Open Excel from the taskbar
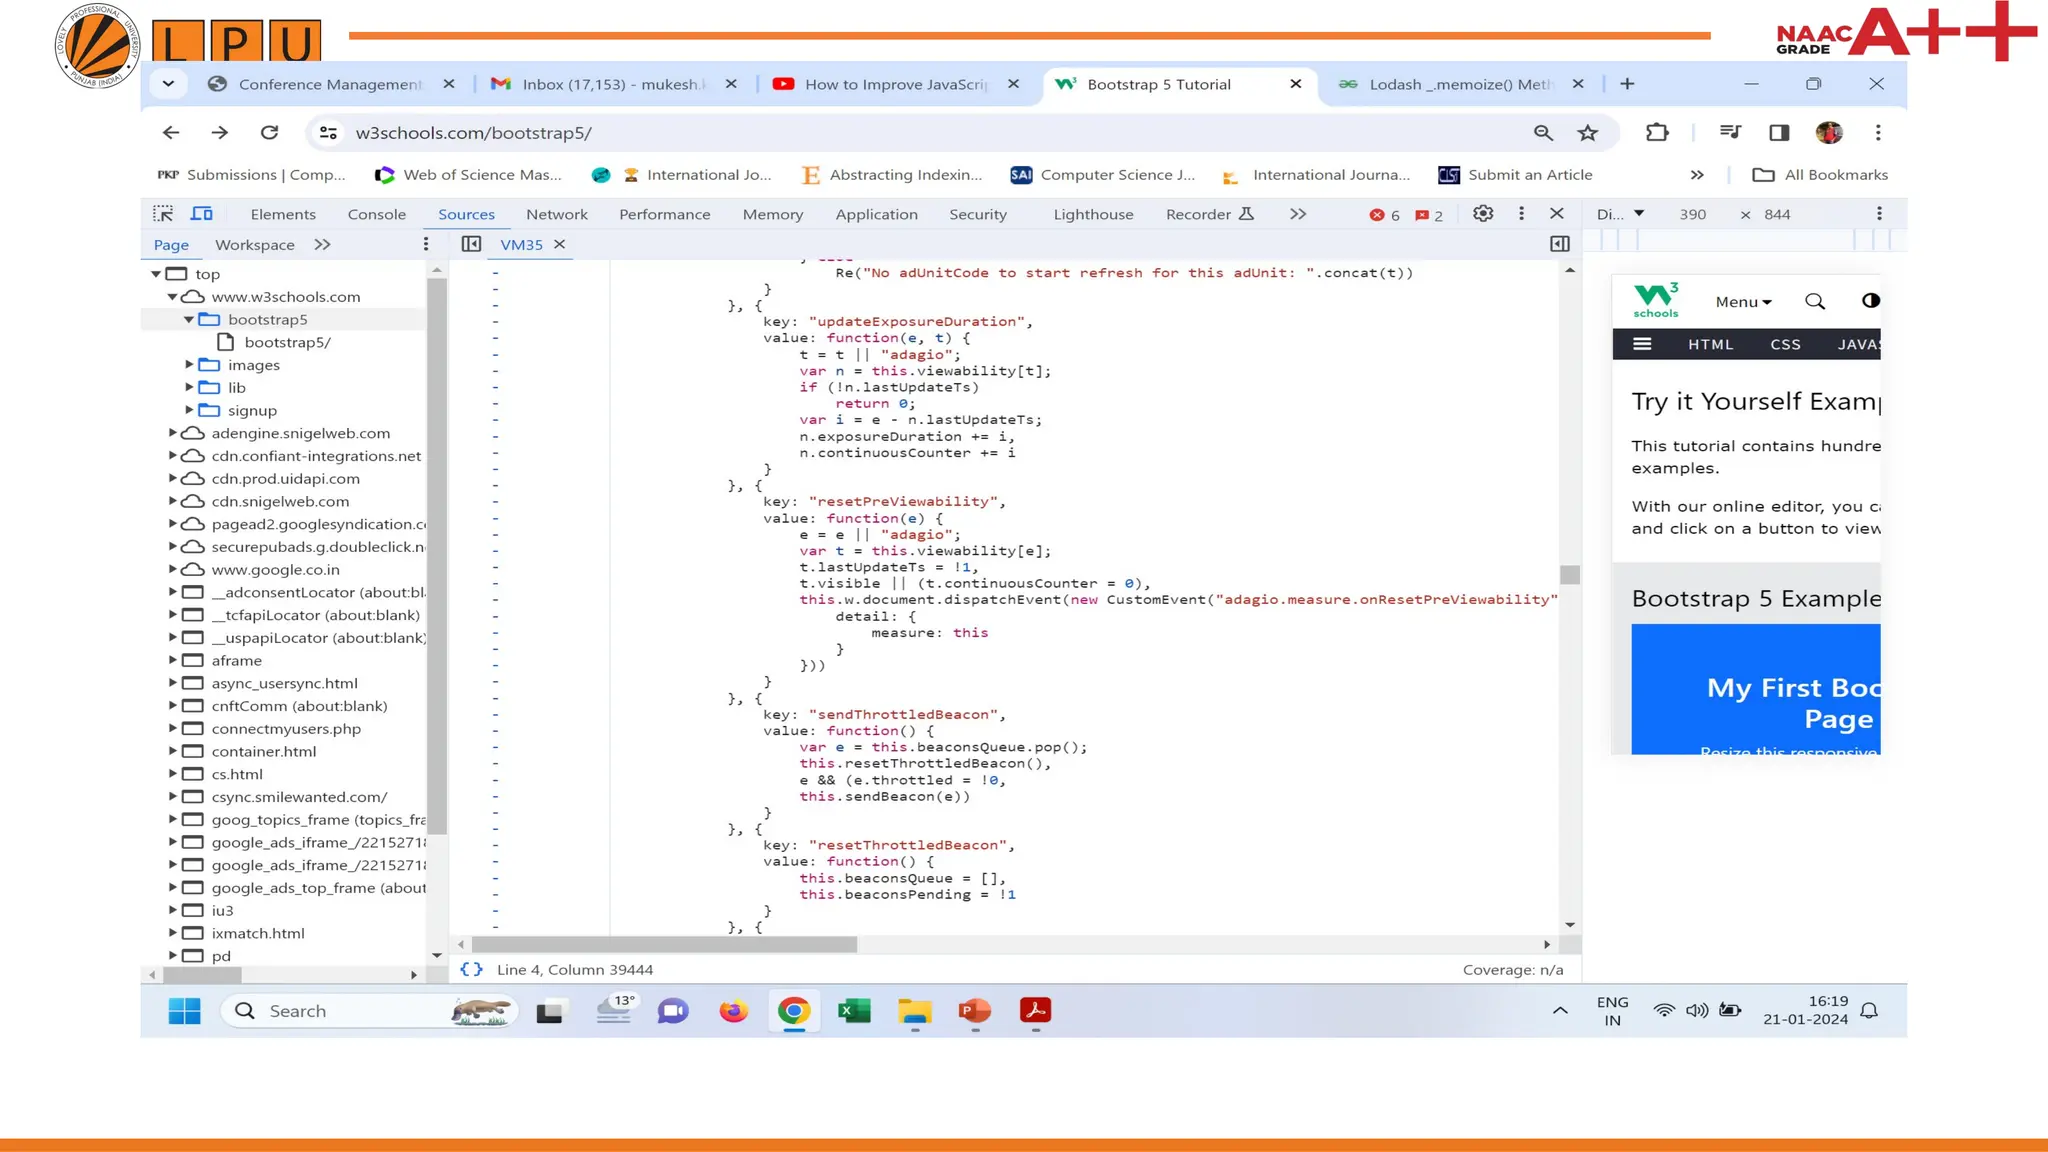The height and width of the screenshot is (1152, 2048). point(854,1011)
